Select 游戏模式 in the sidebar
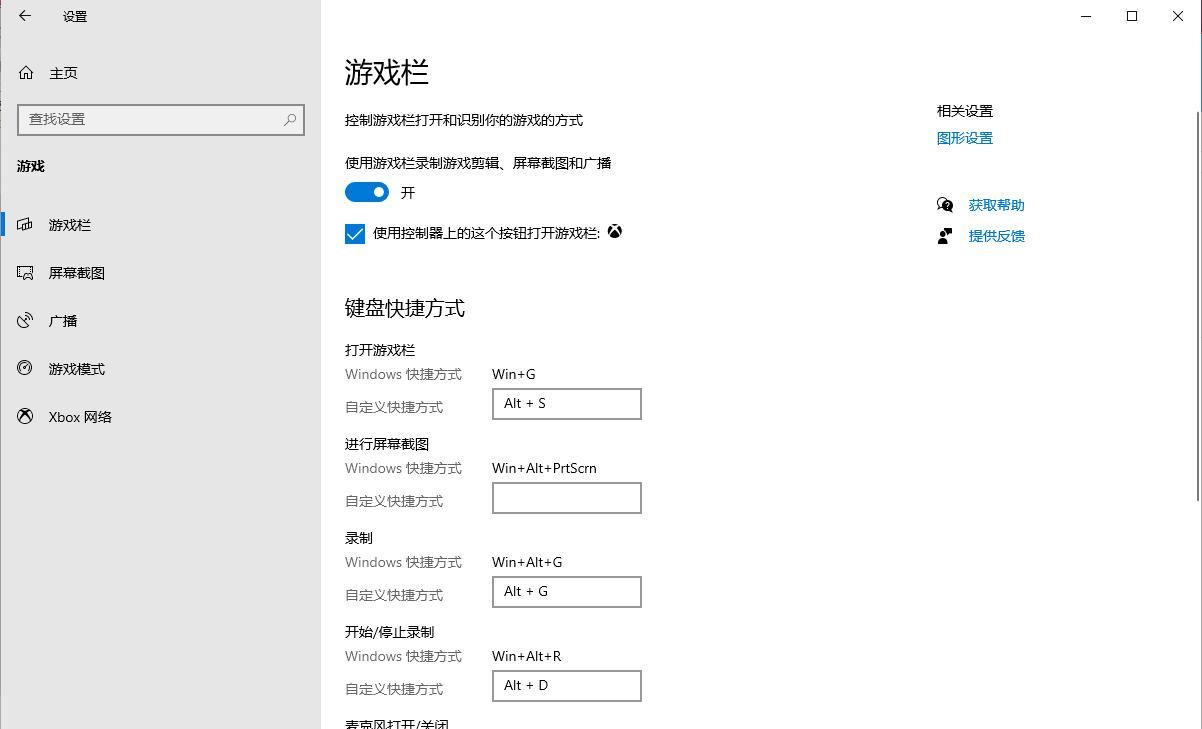1202x729 pixels. click(x=77, y=369)
